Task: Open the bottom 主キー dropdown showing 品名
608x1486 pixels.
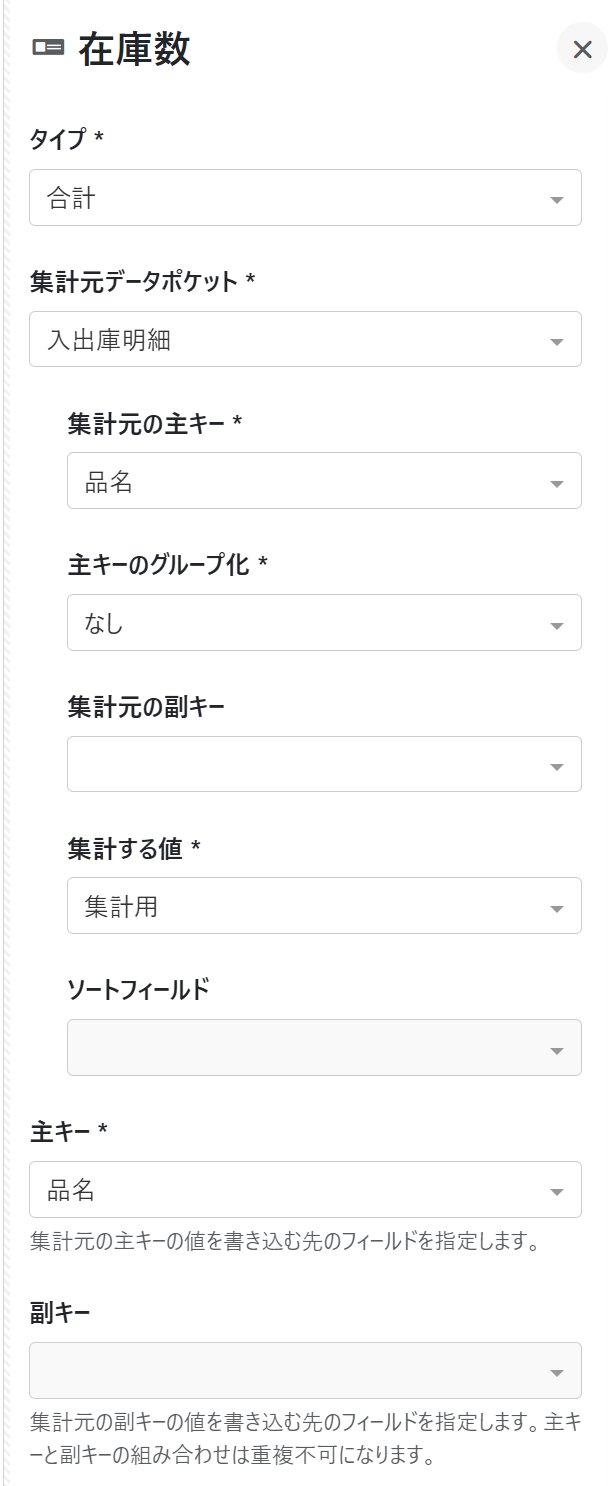Action: click(290, 1190)
